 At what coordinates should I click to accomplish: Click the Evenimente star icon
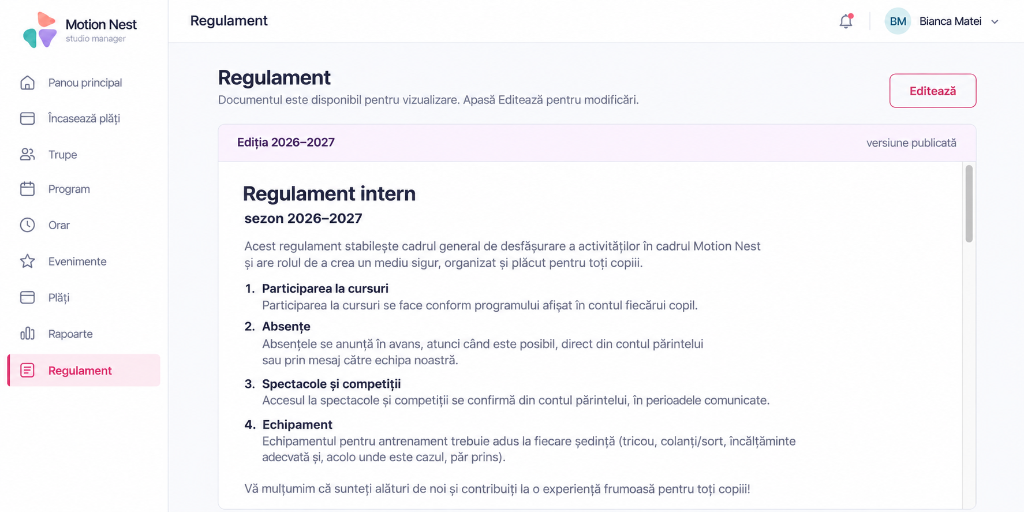(x=27, y=261)
